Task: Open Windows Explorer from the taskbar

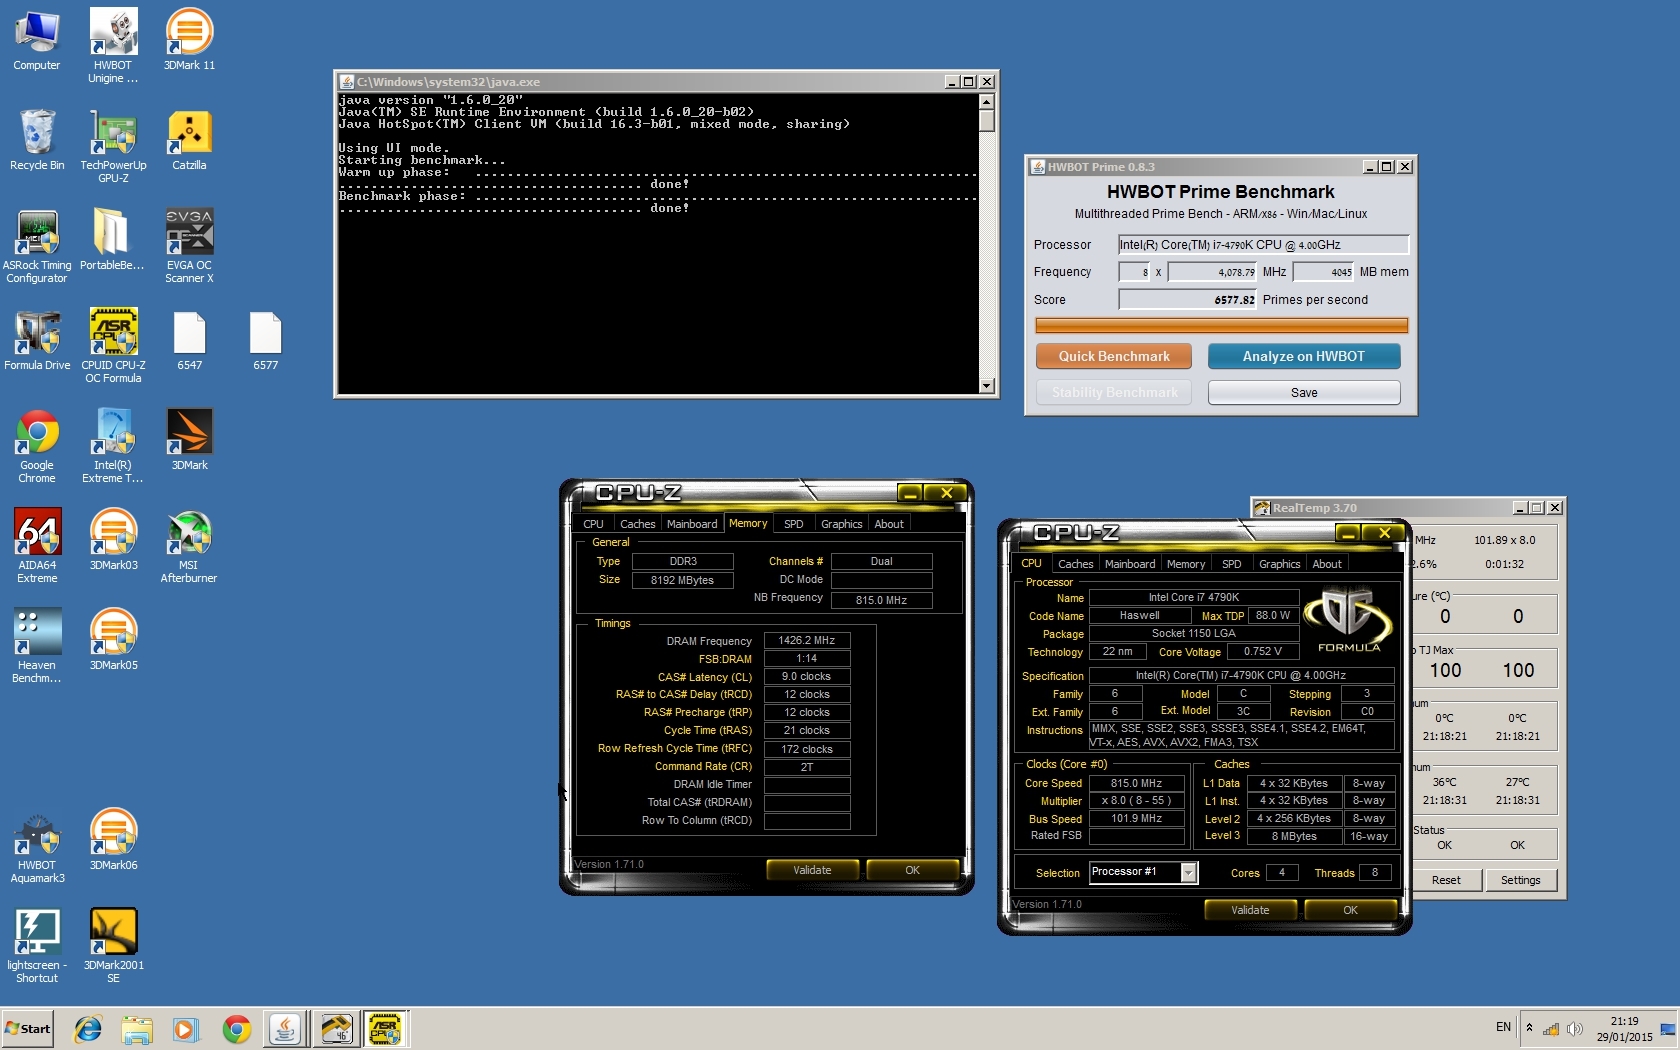Action: point(137,1028)
